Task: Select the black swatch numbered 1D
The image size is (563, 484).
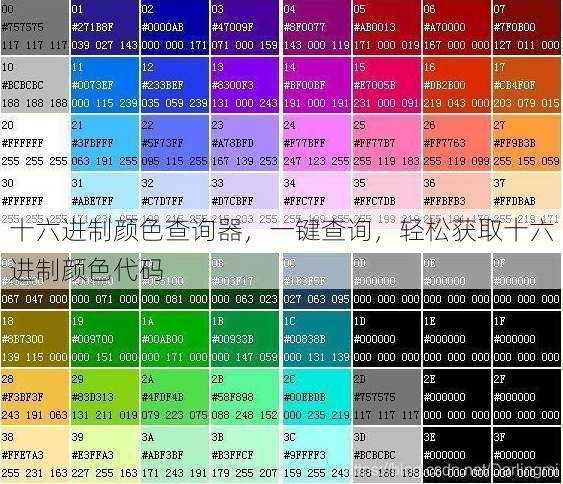Action: click(x=386, y=339)
